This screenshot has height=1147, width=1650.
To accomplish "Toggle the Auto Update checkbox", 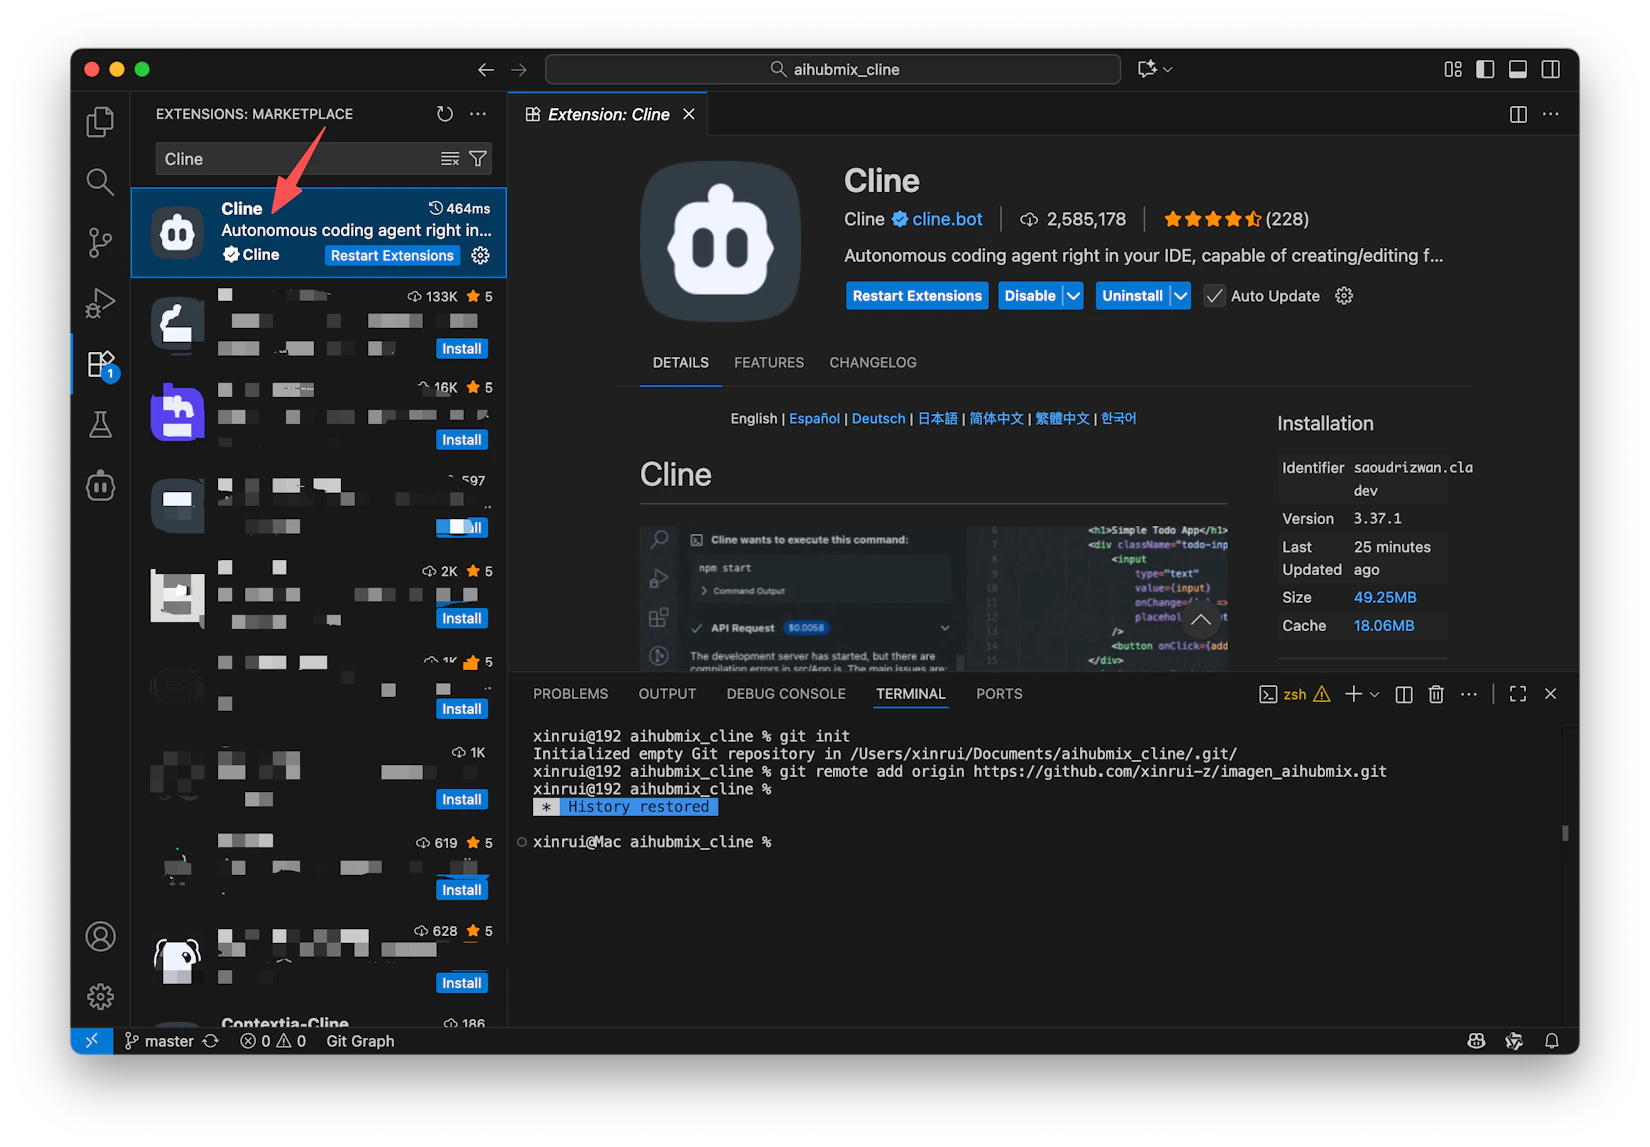I will [x=1214, y=296].
